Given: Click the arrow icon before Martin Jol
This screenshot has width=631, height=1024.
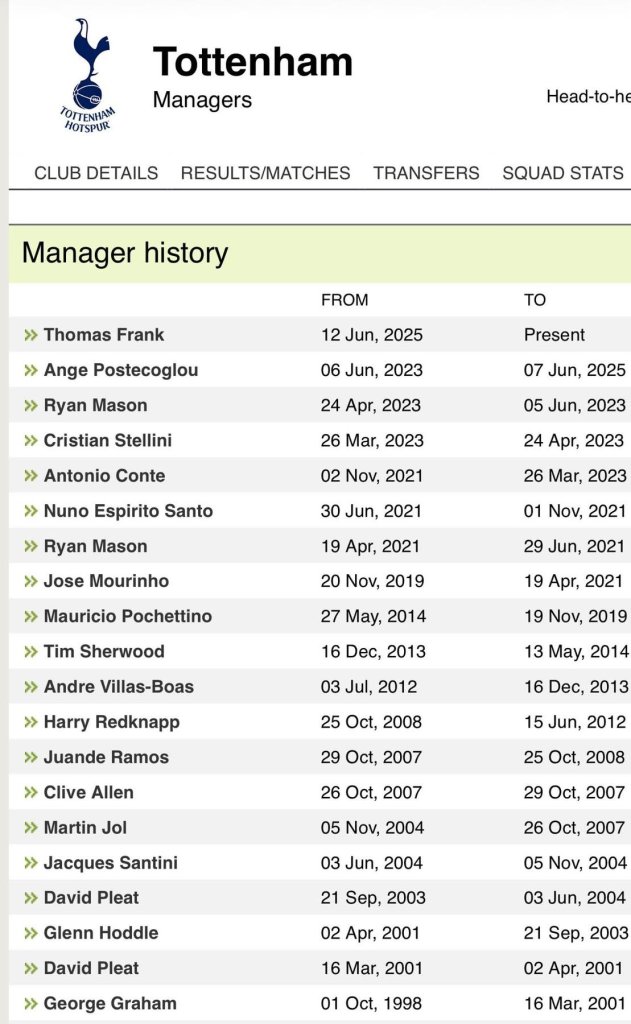Looking at the screenshot, I should click(x=31, y=827).
